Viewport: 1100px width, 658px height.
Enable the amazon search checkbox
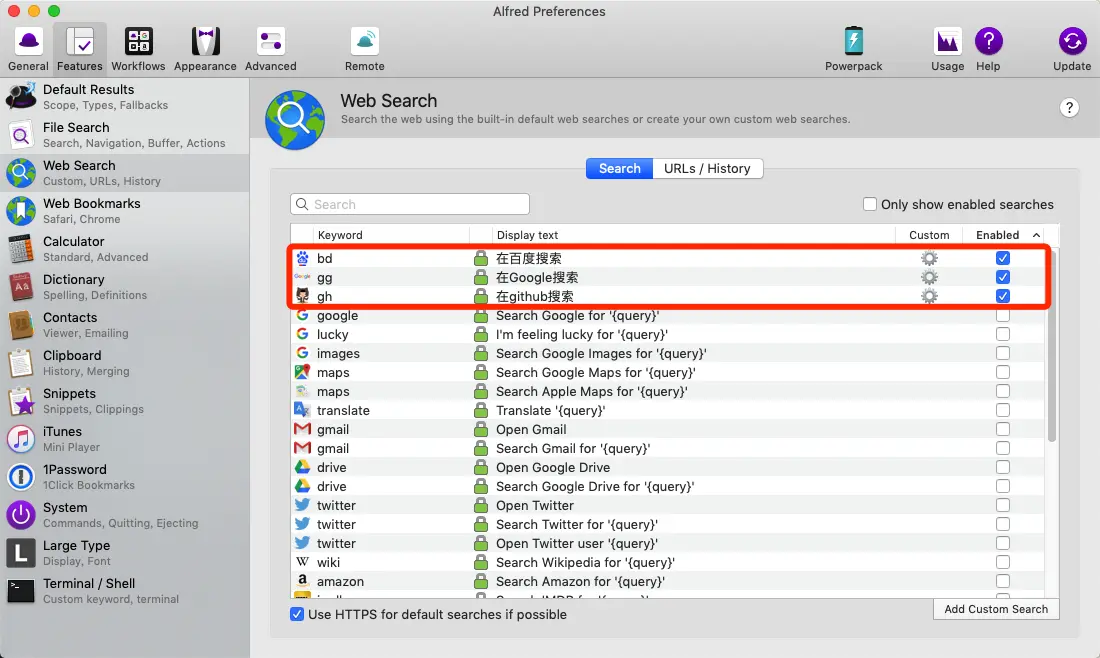(x=1002, y=581)
